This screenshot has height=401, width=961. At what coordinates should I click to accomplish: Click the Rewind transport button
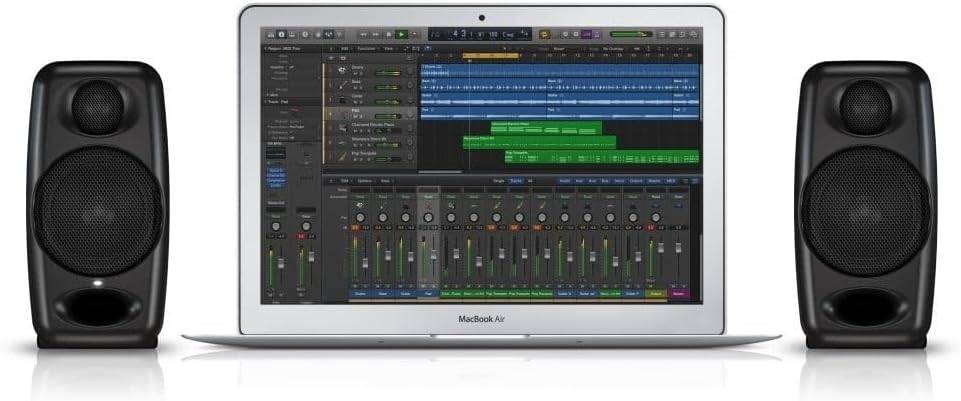[363, 35]
